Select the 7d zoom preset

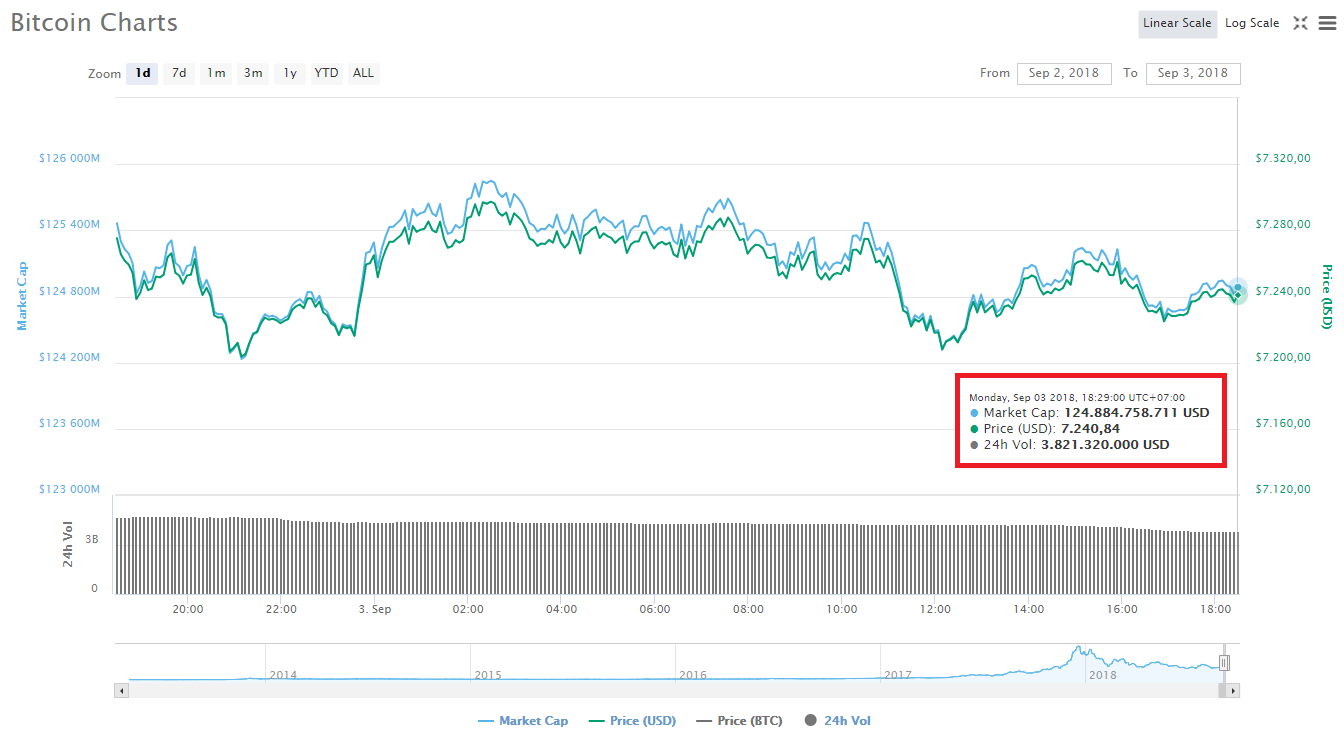click(178, 73)
